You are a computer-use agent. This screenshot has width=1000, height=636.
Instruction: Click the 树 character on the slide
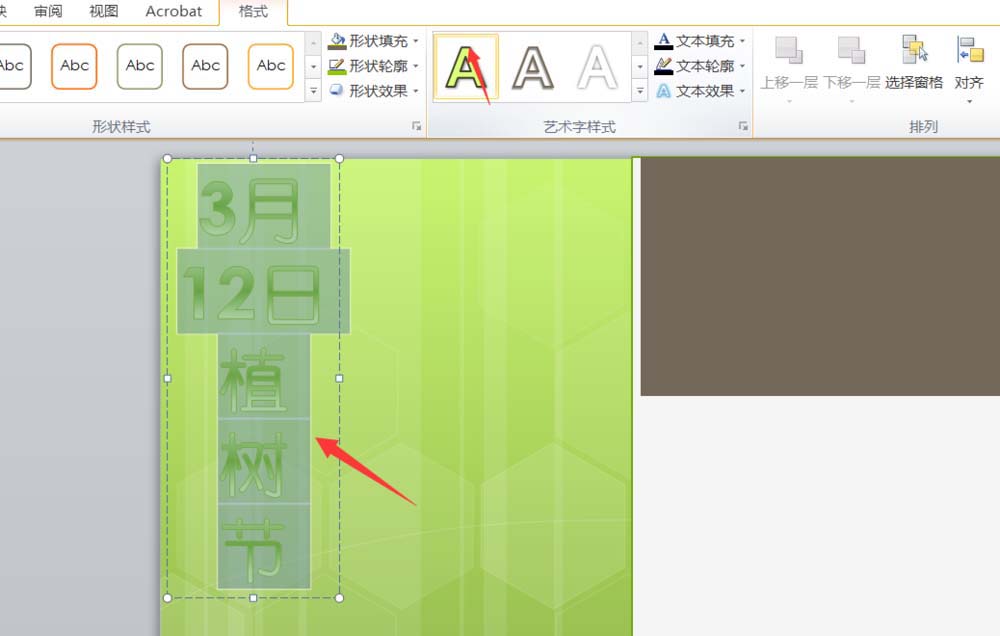pos(253,464)
